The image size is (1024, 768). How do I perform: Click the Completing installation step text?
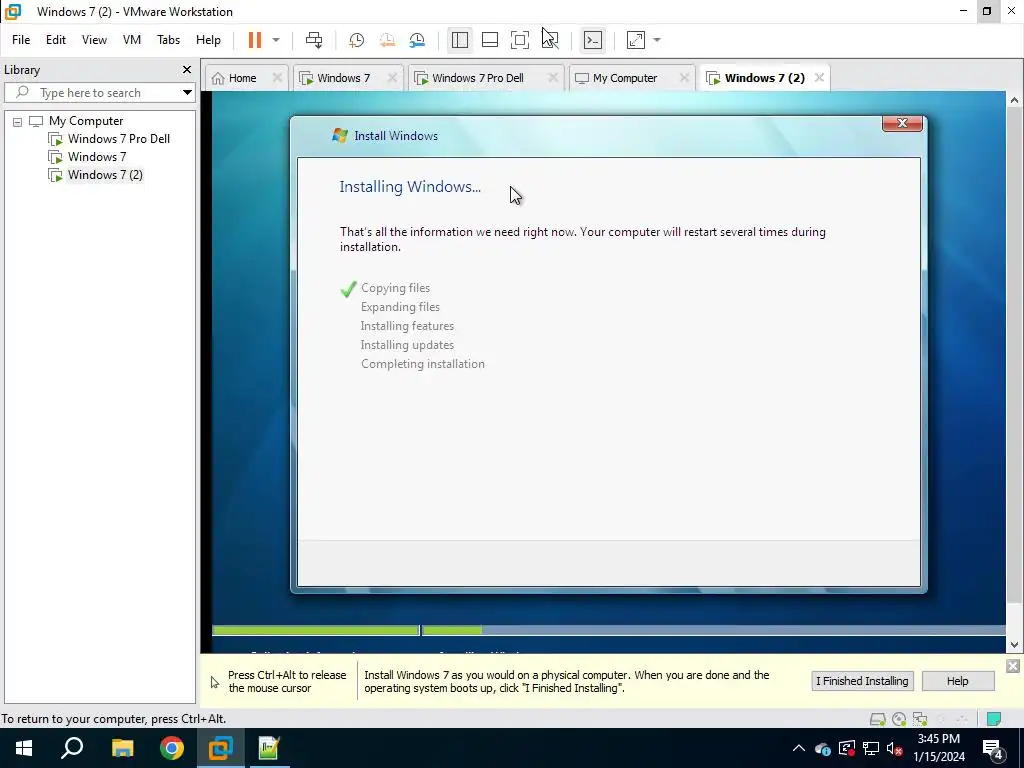tap(423, 364)
